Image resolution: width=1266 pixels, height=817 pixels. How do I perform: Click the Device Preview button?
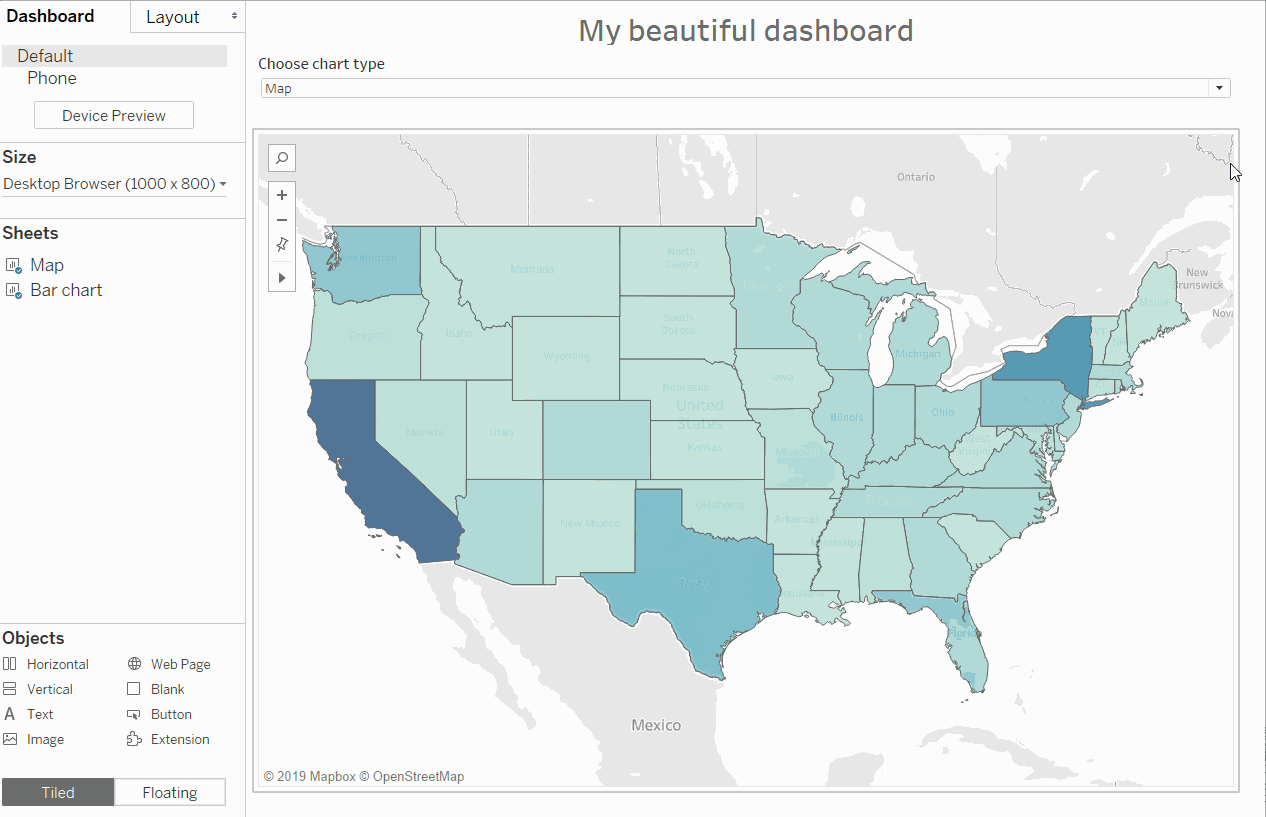(114, 116)
